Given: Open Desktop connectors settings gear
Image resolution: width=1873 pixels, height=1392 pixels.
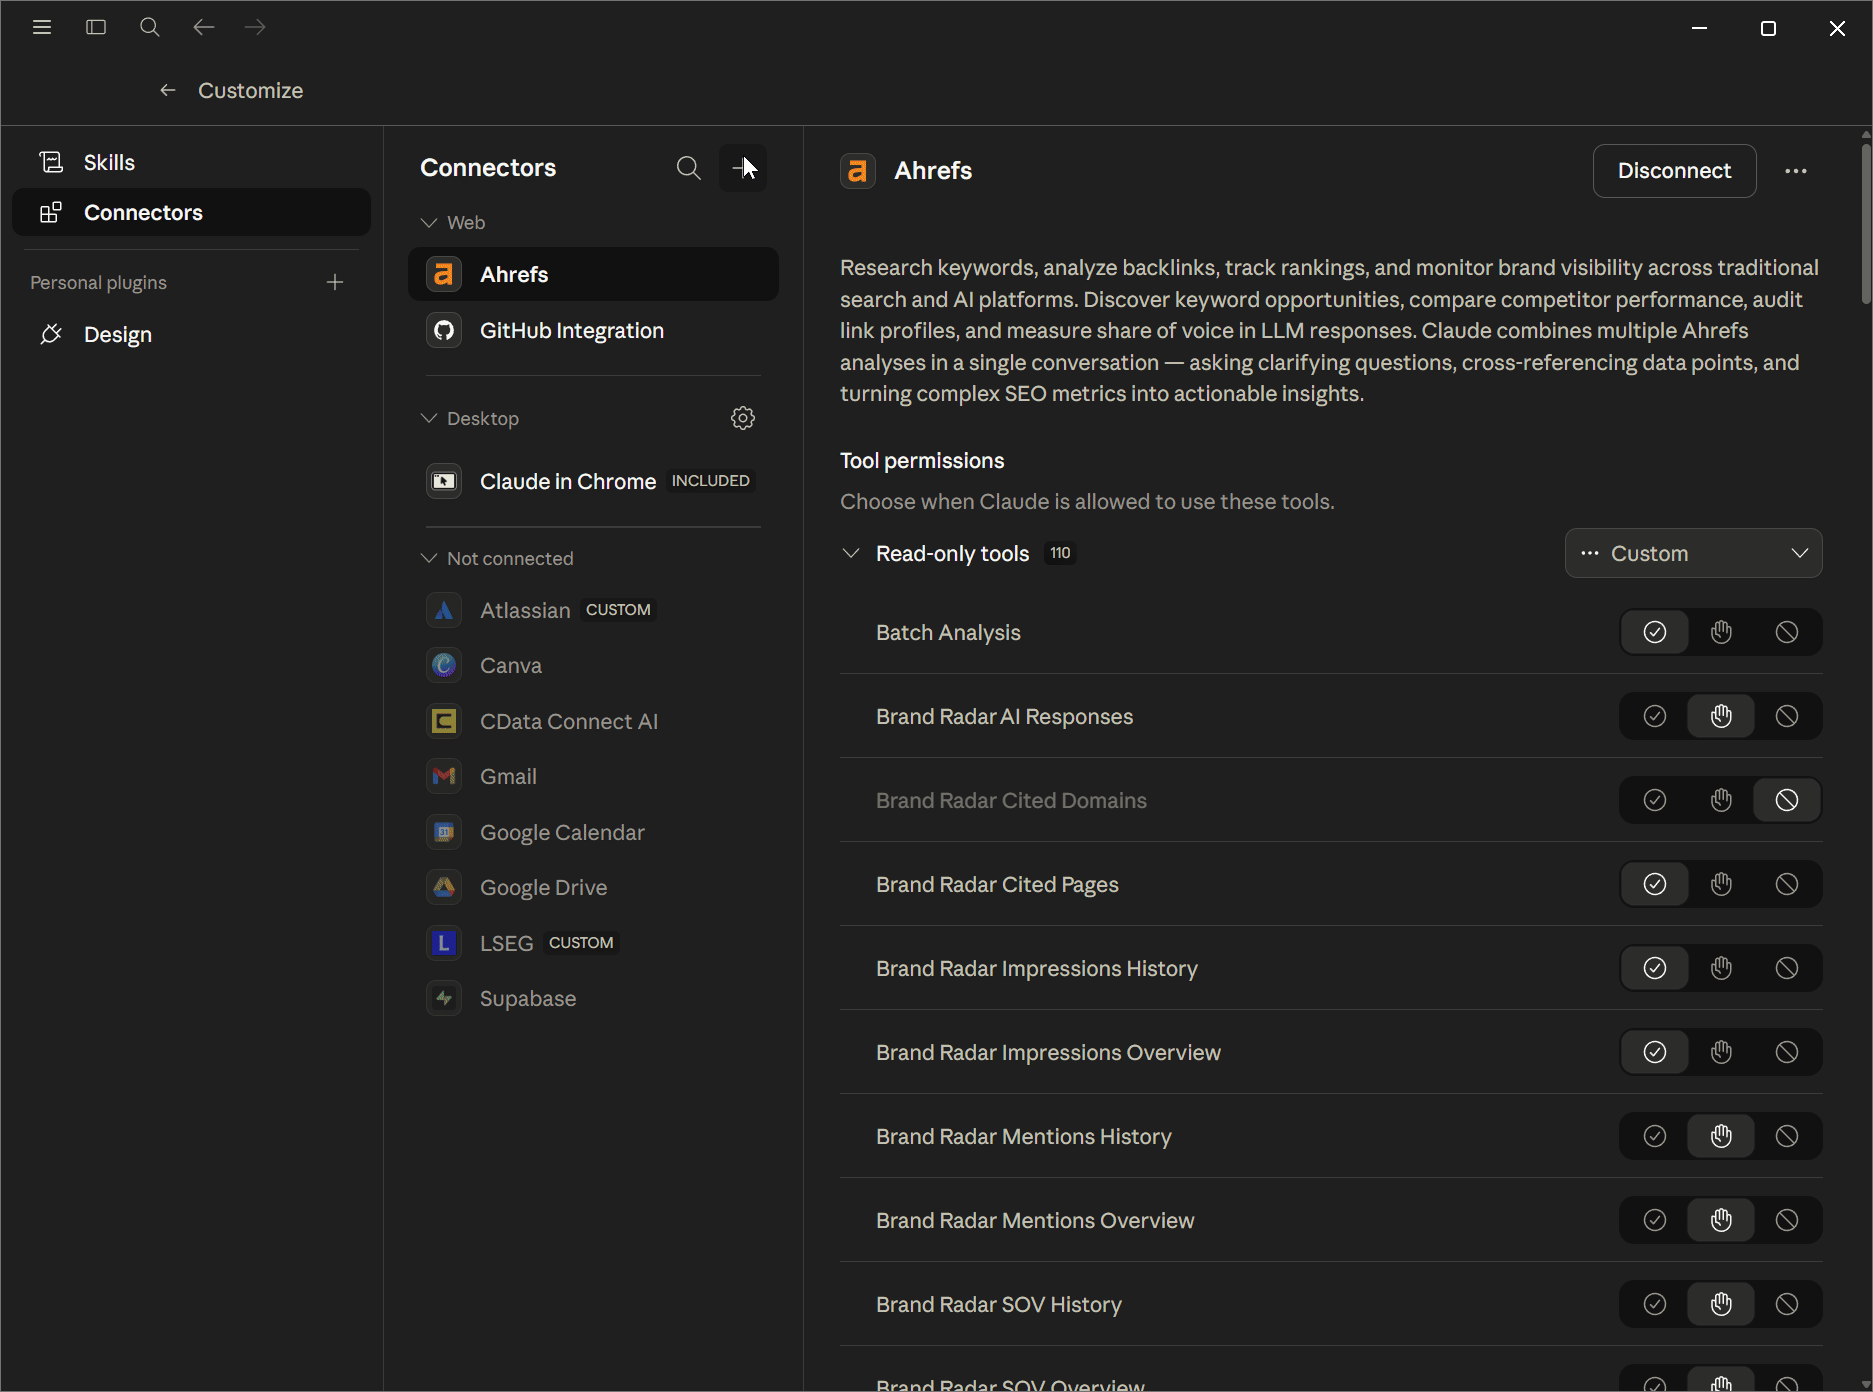Looking at the screenshot, I should tap(743, 418).
